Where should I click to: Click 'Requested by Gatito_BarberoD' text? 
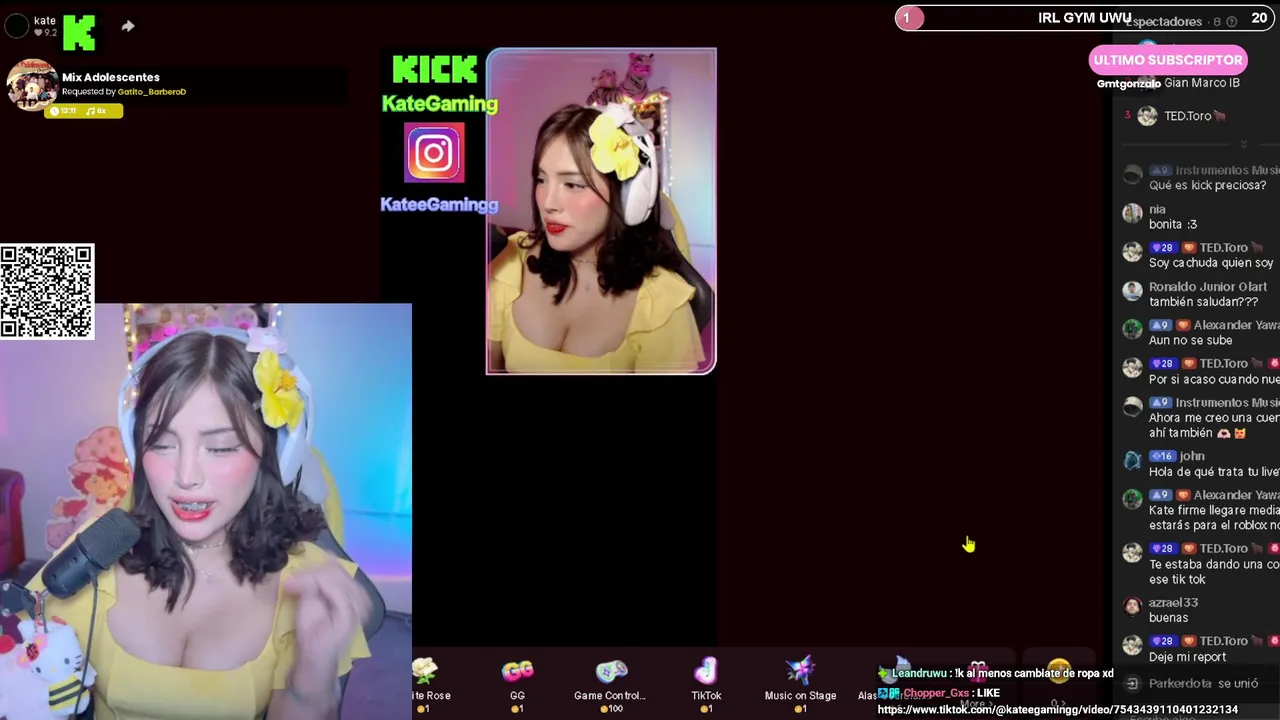click(124, 92)
